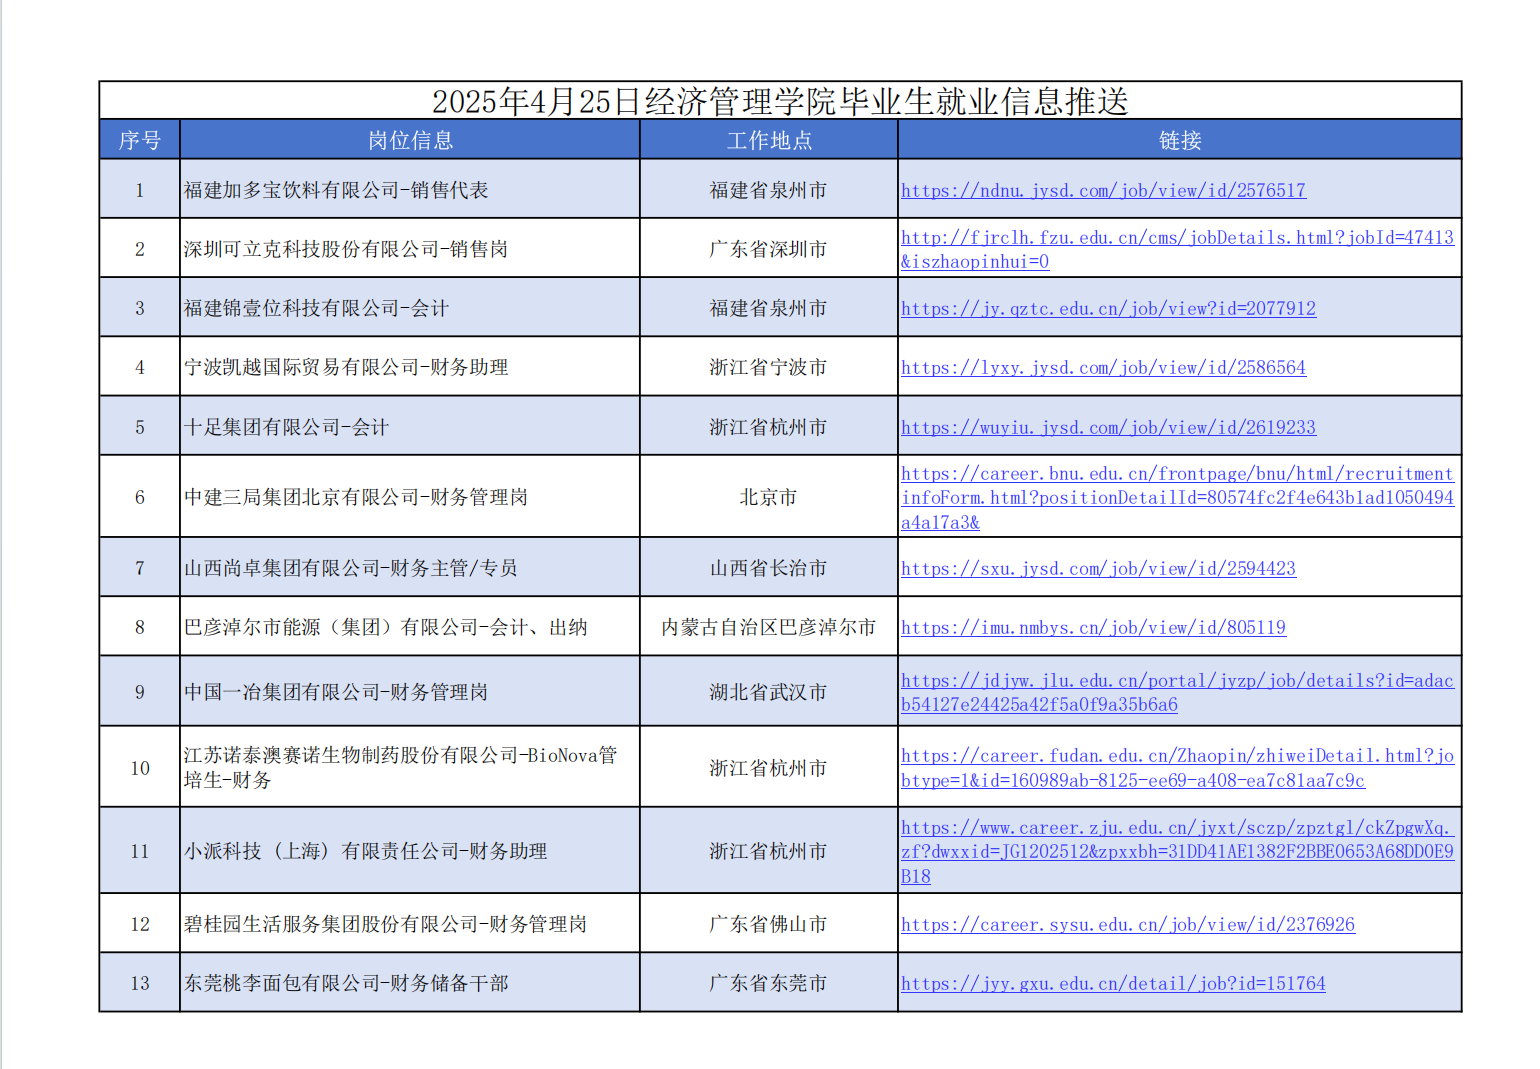The width and height of the screenshot is (1540, 1069).
Task: Follow the jyy.gxu.edu.cn job detail link
Action: 1113,983
